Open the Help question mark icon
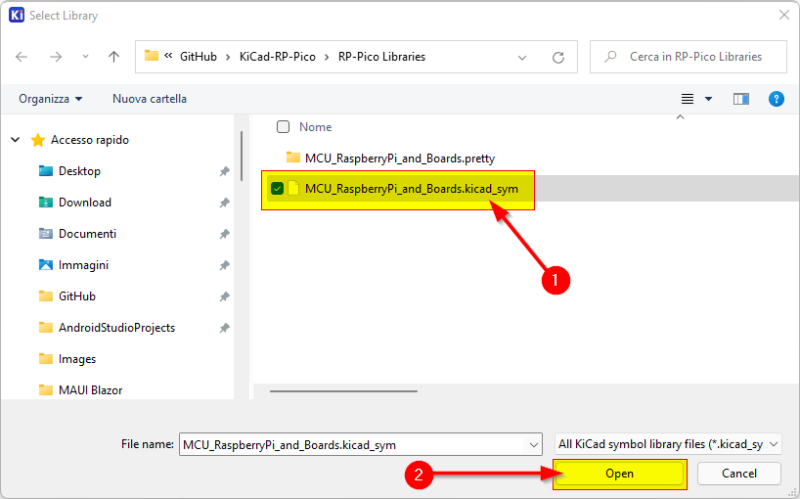Screen dimensions: 800x499 tap(775, 99)
